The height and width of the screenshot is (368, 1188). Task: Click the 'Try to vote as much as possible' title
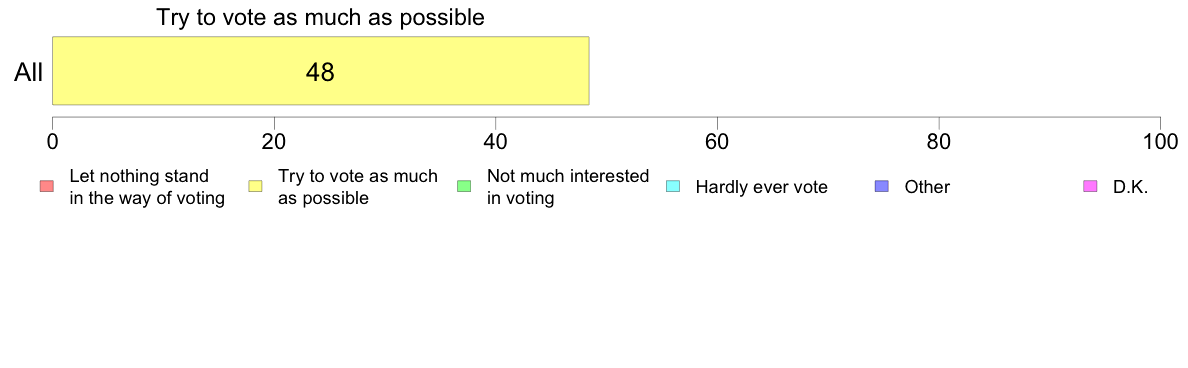tap(320, 18)
